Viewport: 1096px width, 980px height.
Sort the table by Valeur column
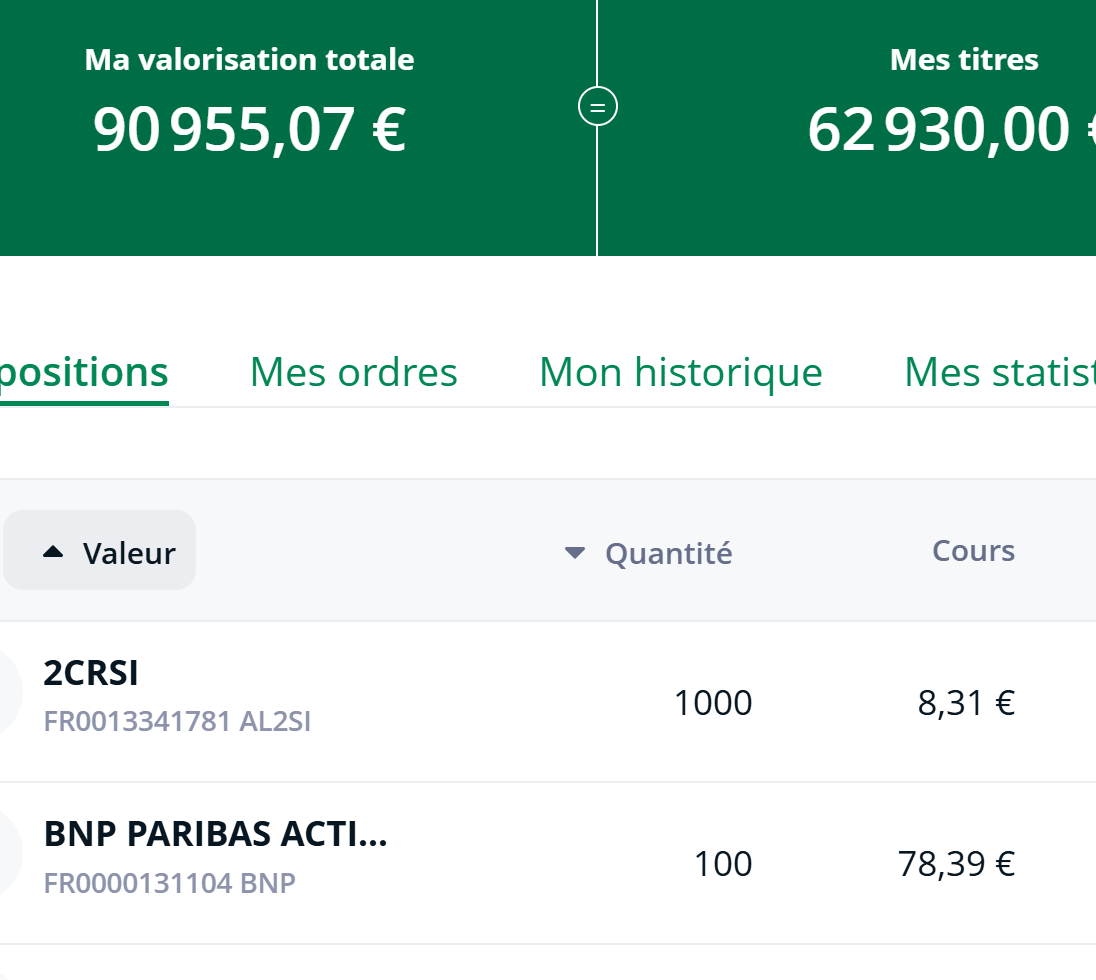tap(128, 553)
